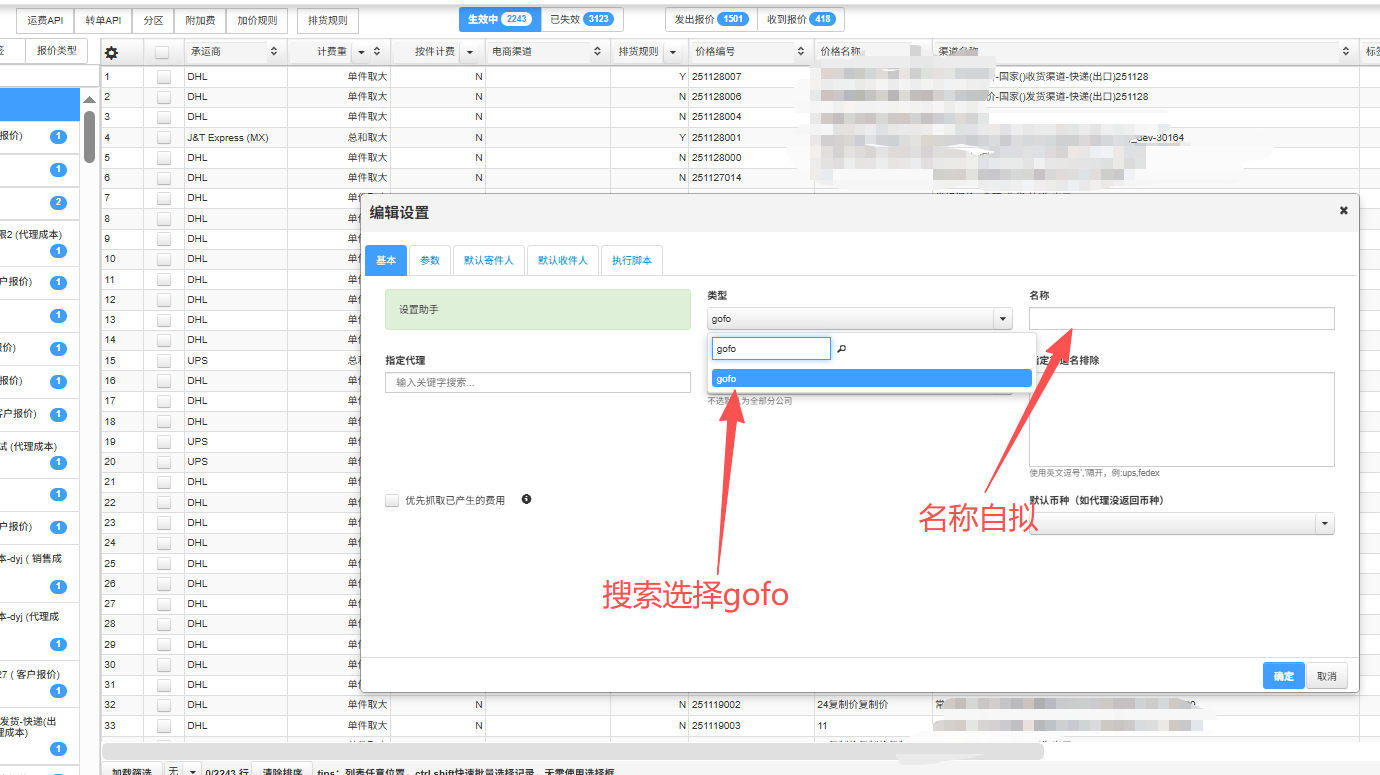Click the 总和取大 cell in row 4
The width and height of the screenshot is (1380, 775).
pos(367,138)
